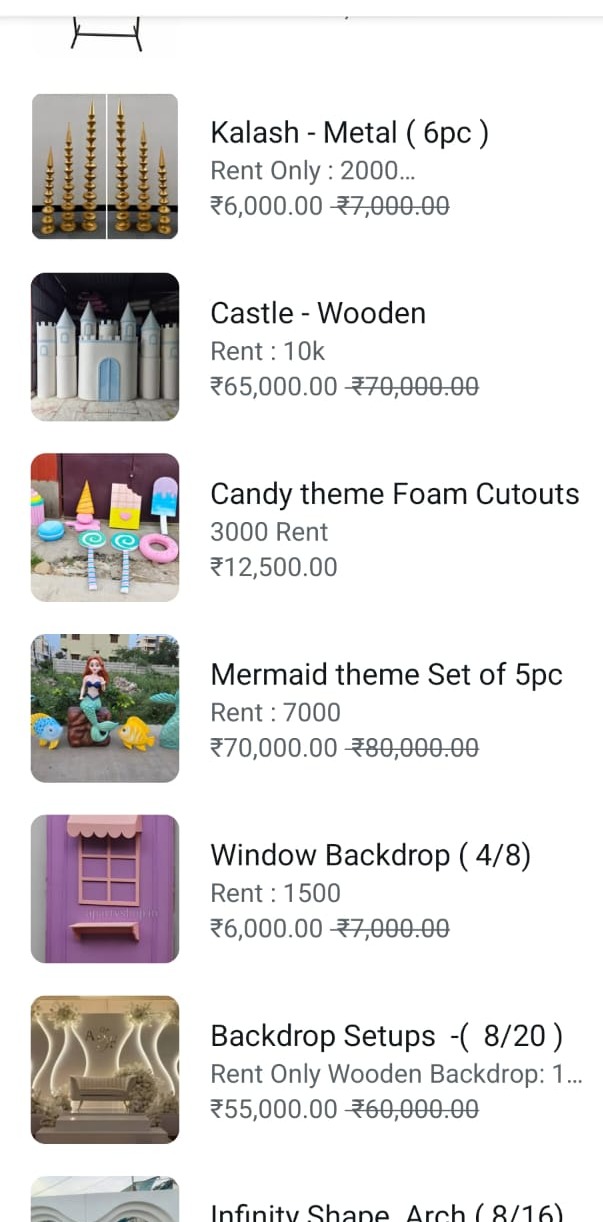Screen dimensions: 603x1222
Task: Expand the truncated "Rent Only : 2000…" description
Action: pos(313,171)
